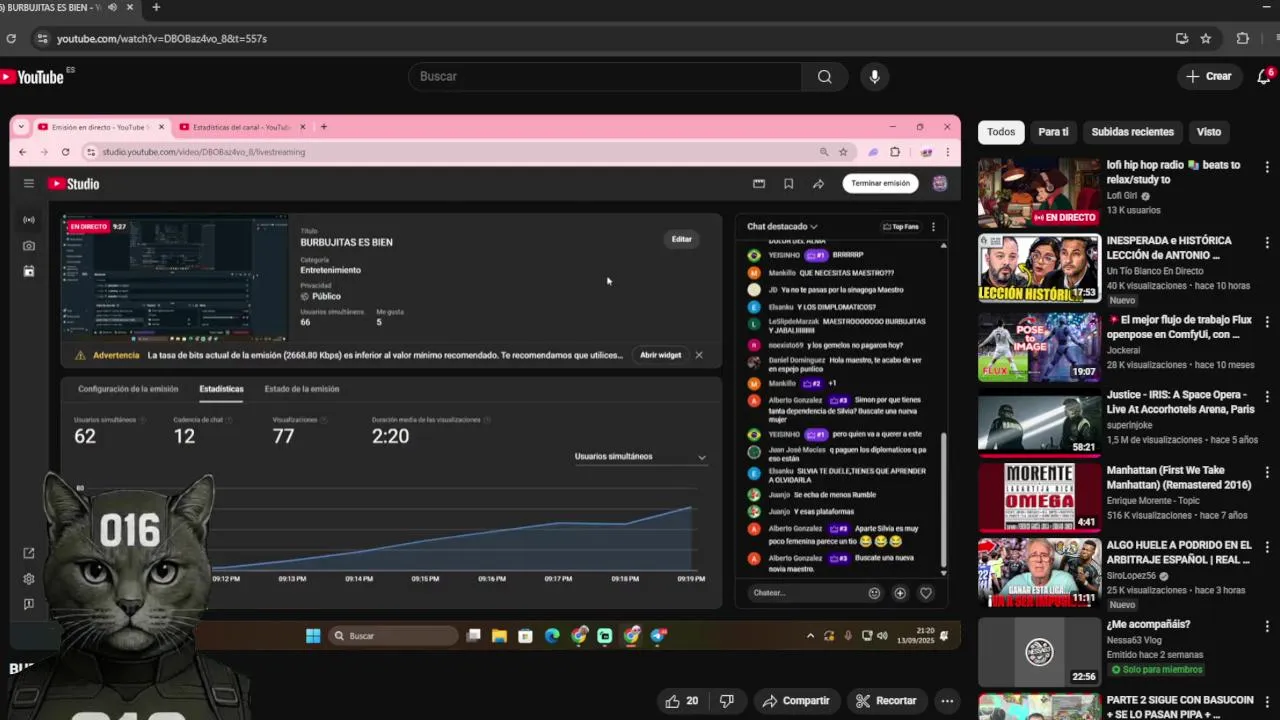Open ¿Me acompañáis? video title
This screenshot has height=720, width=1280.
(1148, 624)
